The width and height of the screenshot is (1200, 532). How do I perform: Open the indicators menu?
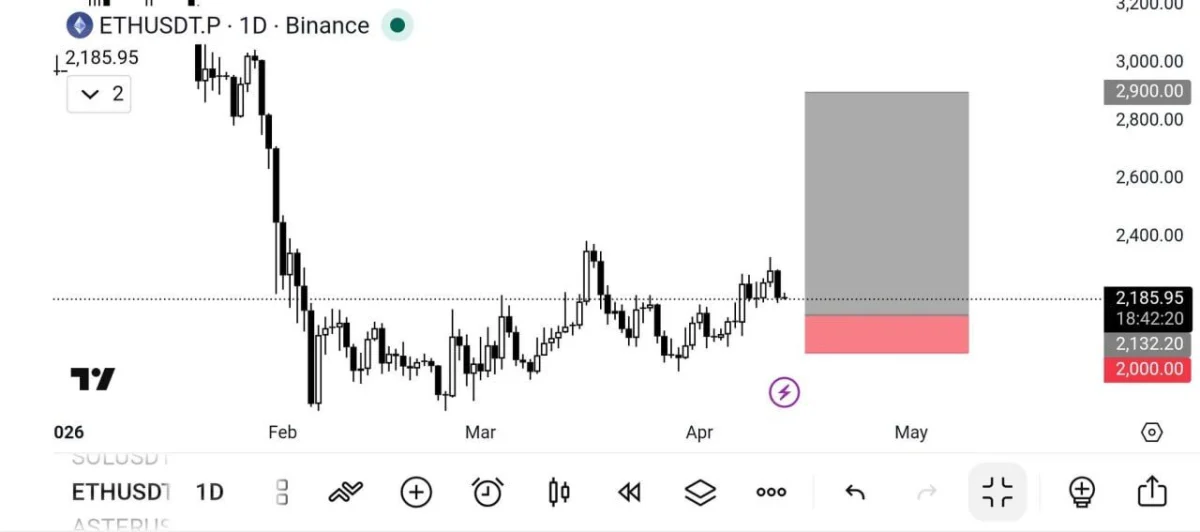click(346, 492)
